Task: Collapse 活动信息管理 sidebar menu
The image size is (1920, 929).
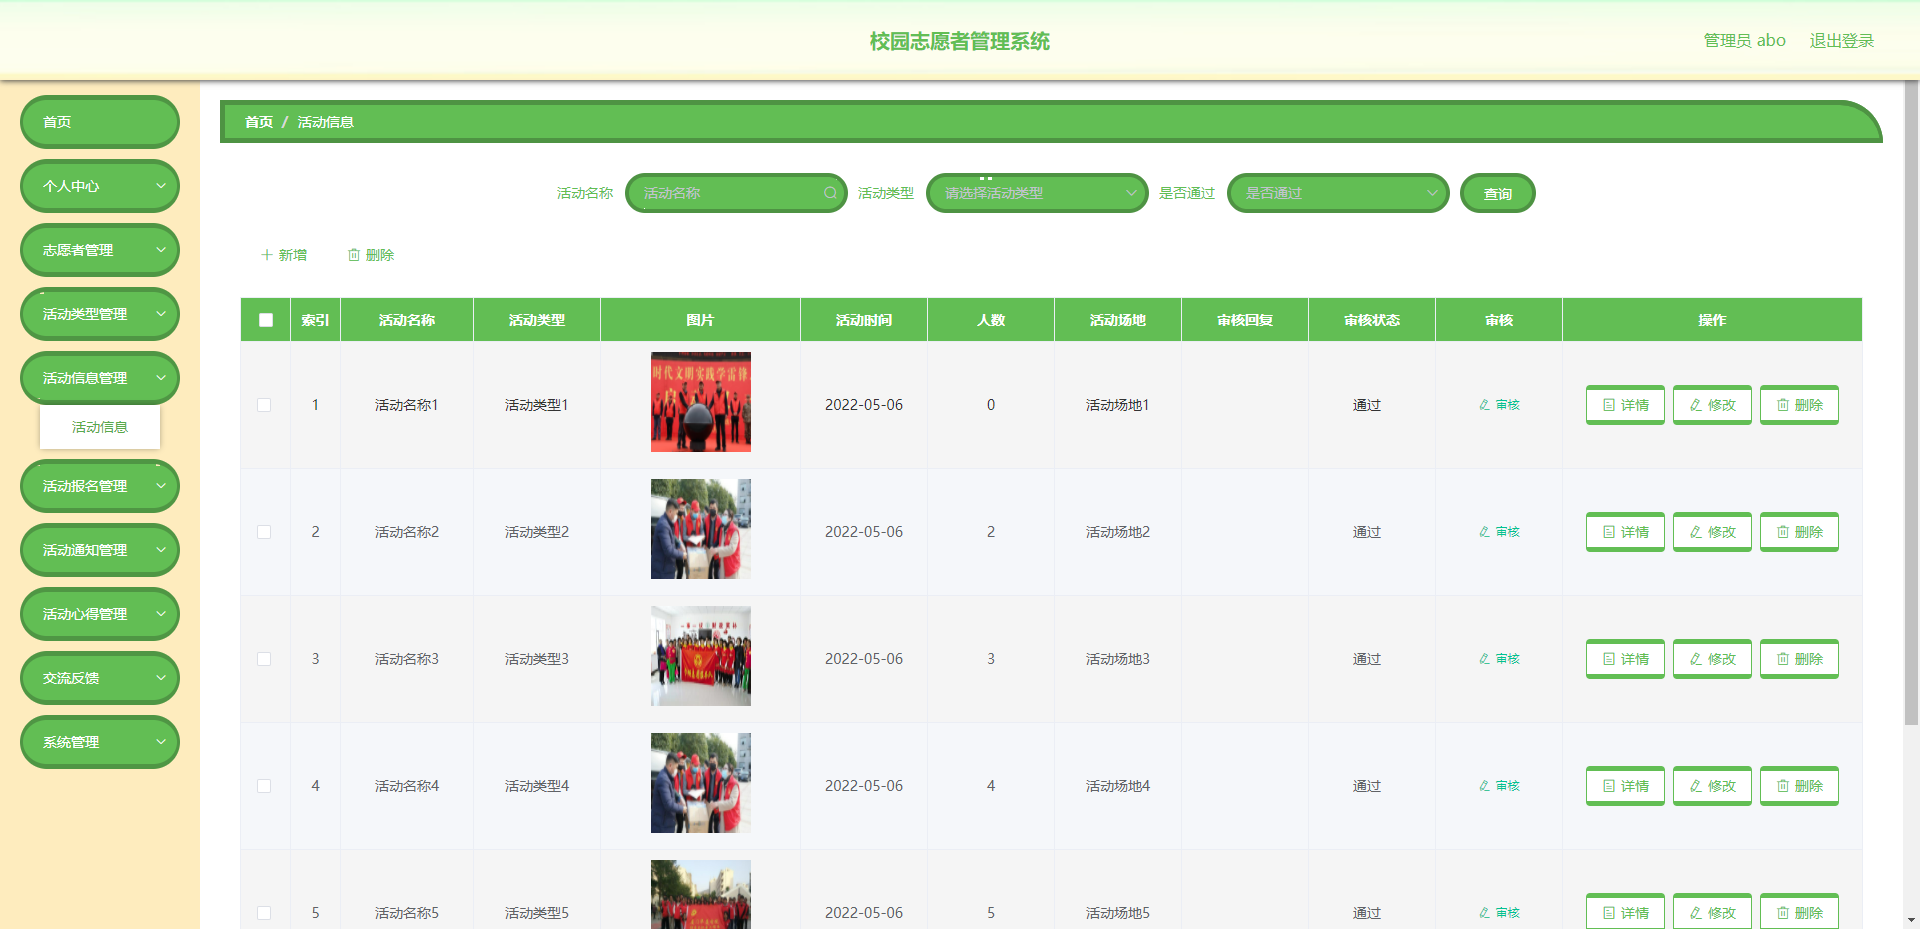Action: pyautogui.click(x=100, y=378)
